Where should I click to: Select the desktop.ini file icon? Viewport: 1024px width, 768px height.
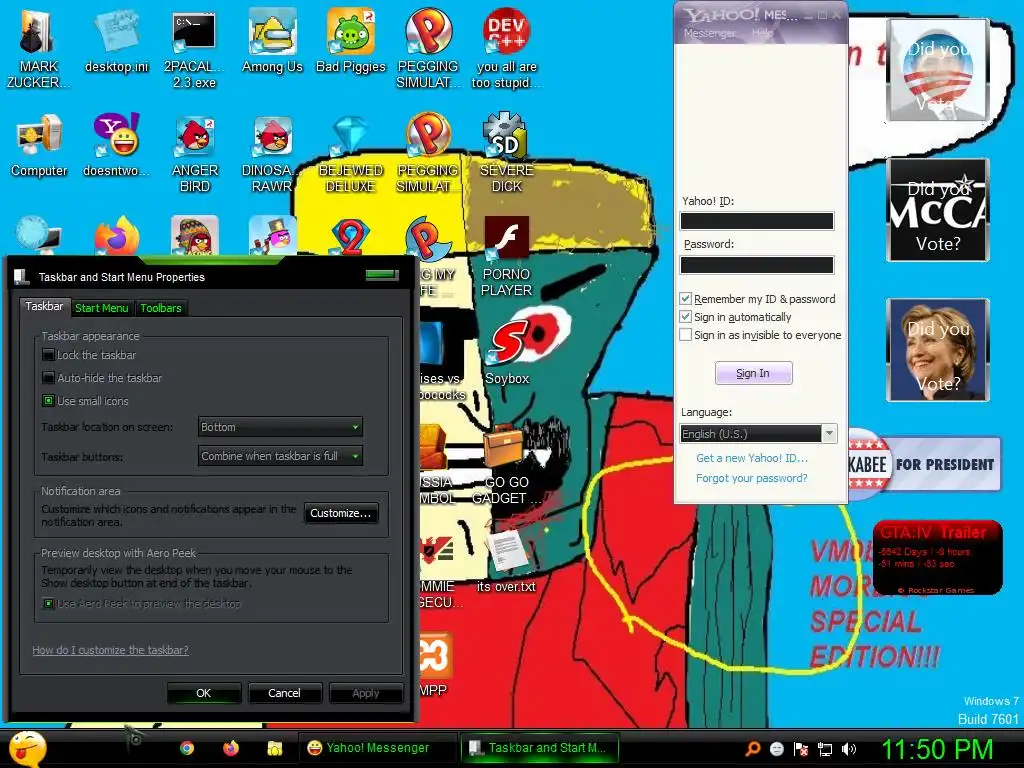(x=116, y=41)
